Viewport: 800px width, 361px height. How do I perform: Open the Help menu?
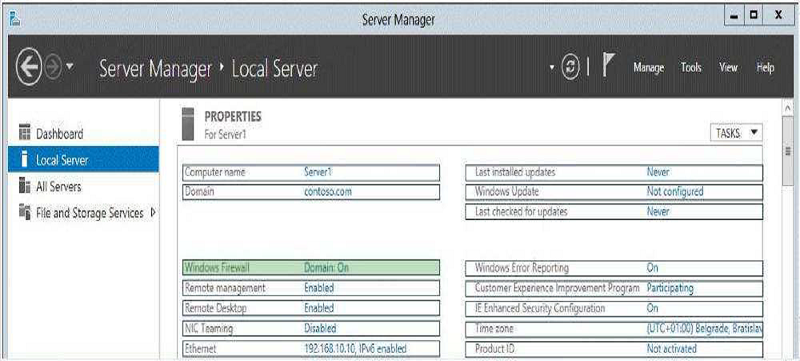click(x=765, y=67)
